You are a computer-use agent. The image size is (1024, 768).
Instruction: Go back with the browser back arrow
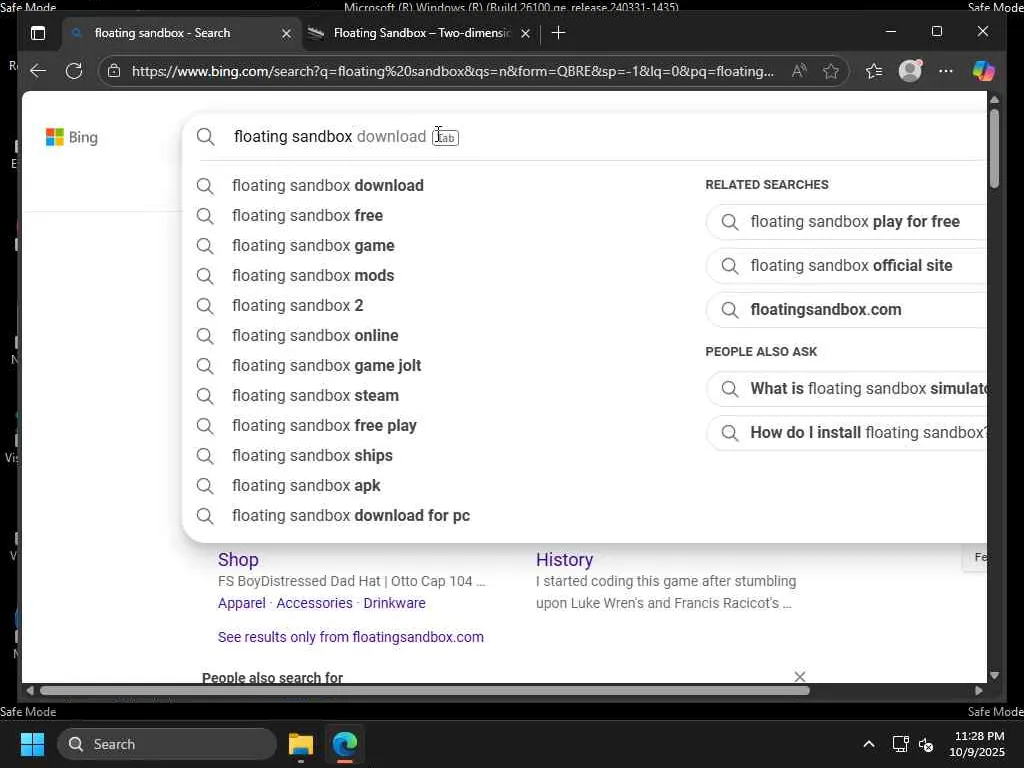click(38, 71)
